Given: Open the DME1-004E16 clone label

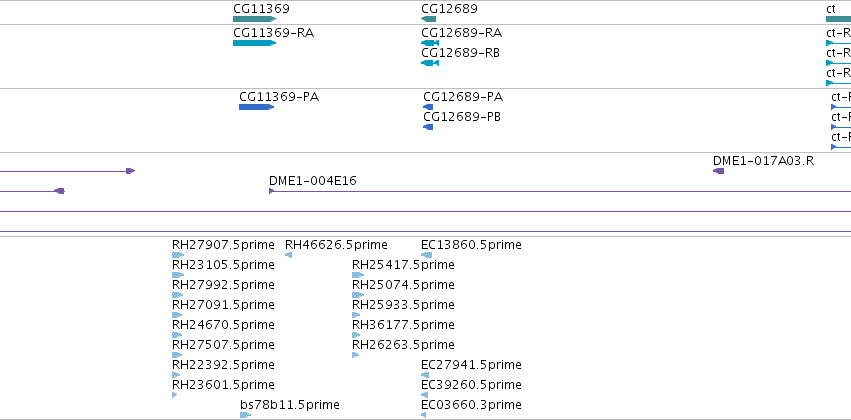Looking at the screenshot, I should click(x=313, y=181).
